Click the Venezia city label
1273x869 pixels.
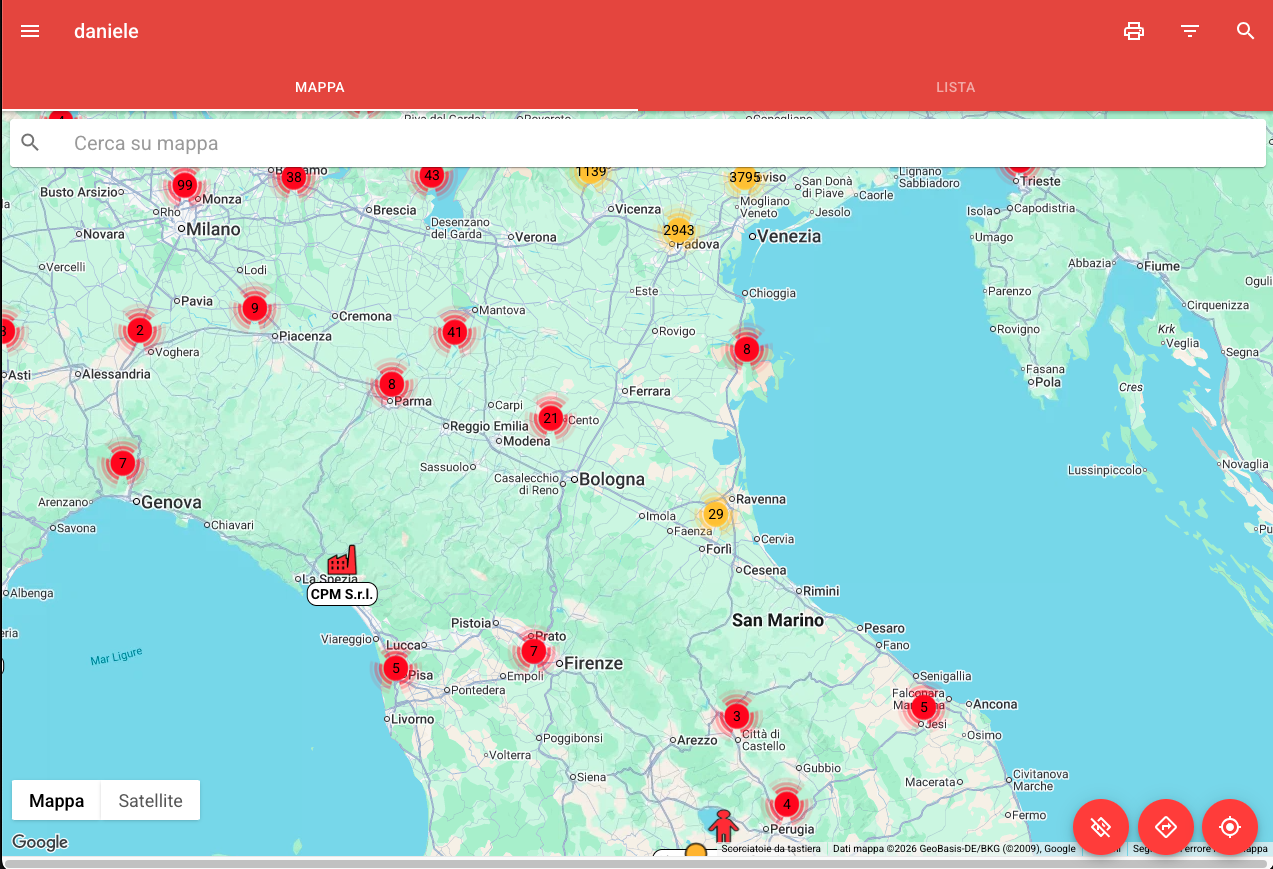click(x=789, y=236)
